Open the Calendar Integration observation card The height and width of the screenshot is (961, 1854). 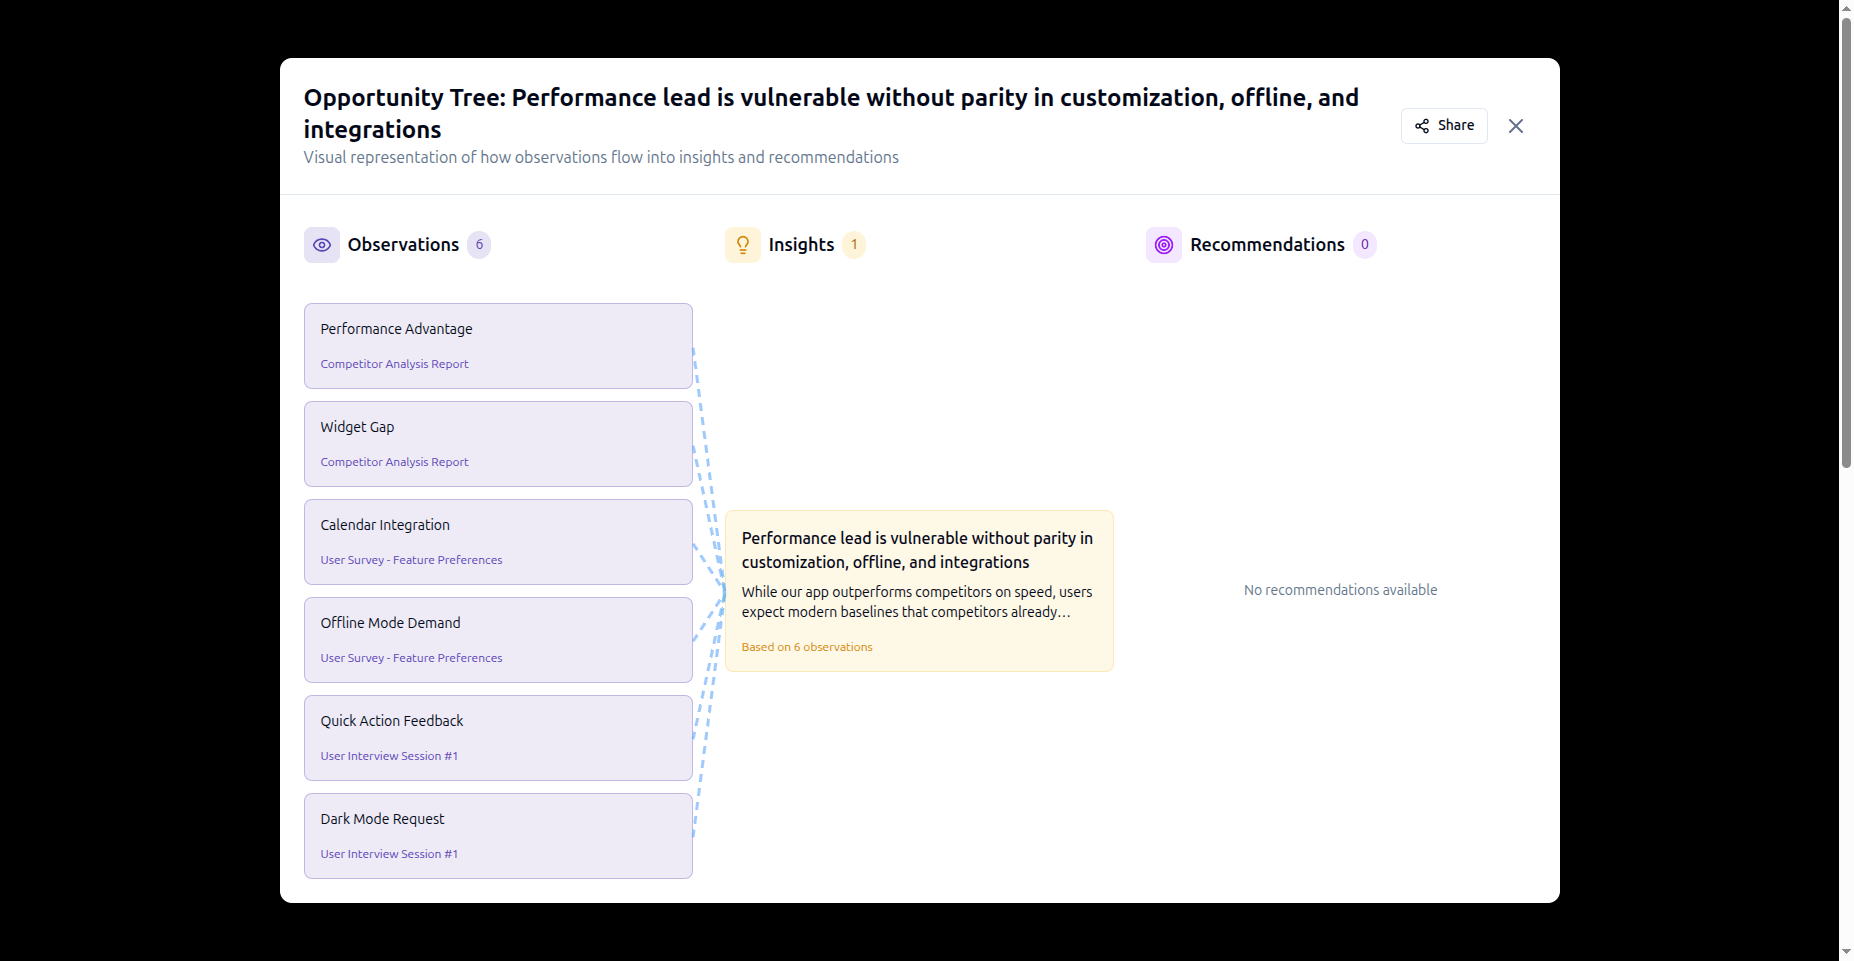[497, 541]
